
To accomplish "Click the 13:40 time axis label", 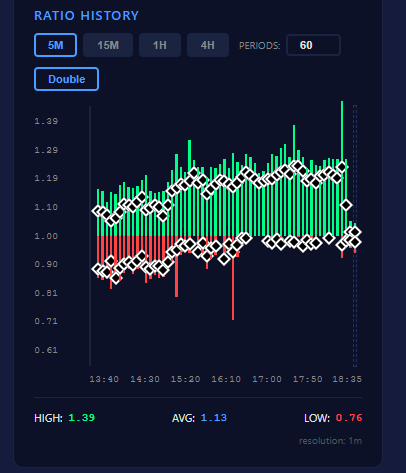I will coord(104,379).
